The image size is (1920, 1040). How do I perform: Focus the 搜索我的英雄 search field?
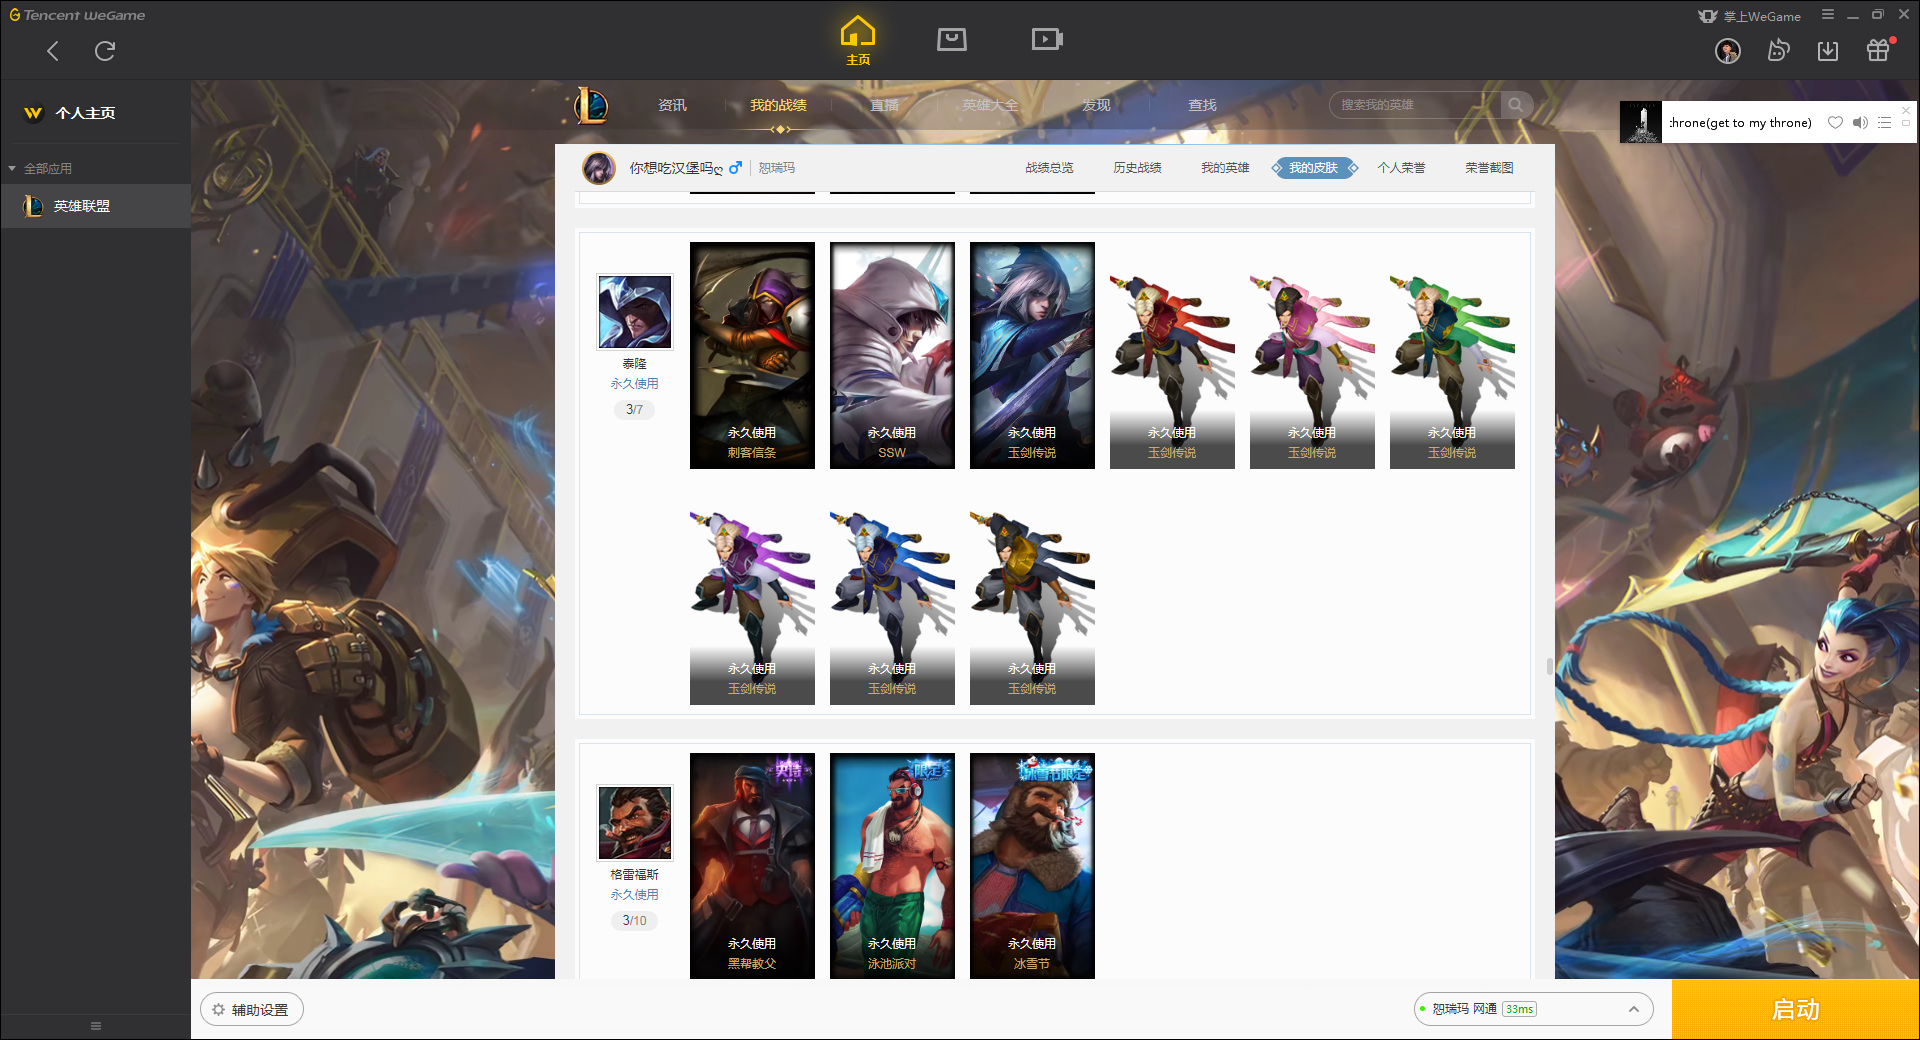point(1415,105)
